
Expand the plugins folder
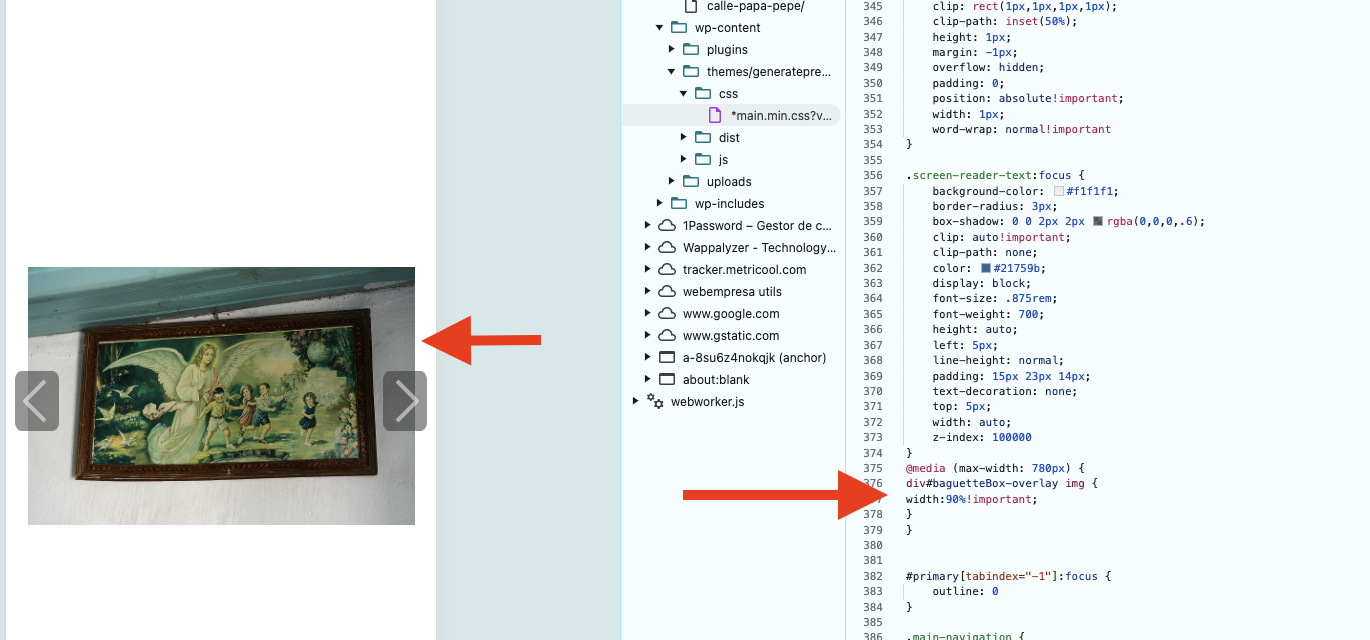672,50
